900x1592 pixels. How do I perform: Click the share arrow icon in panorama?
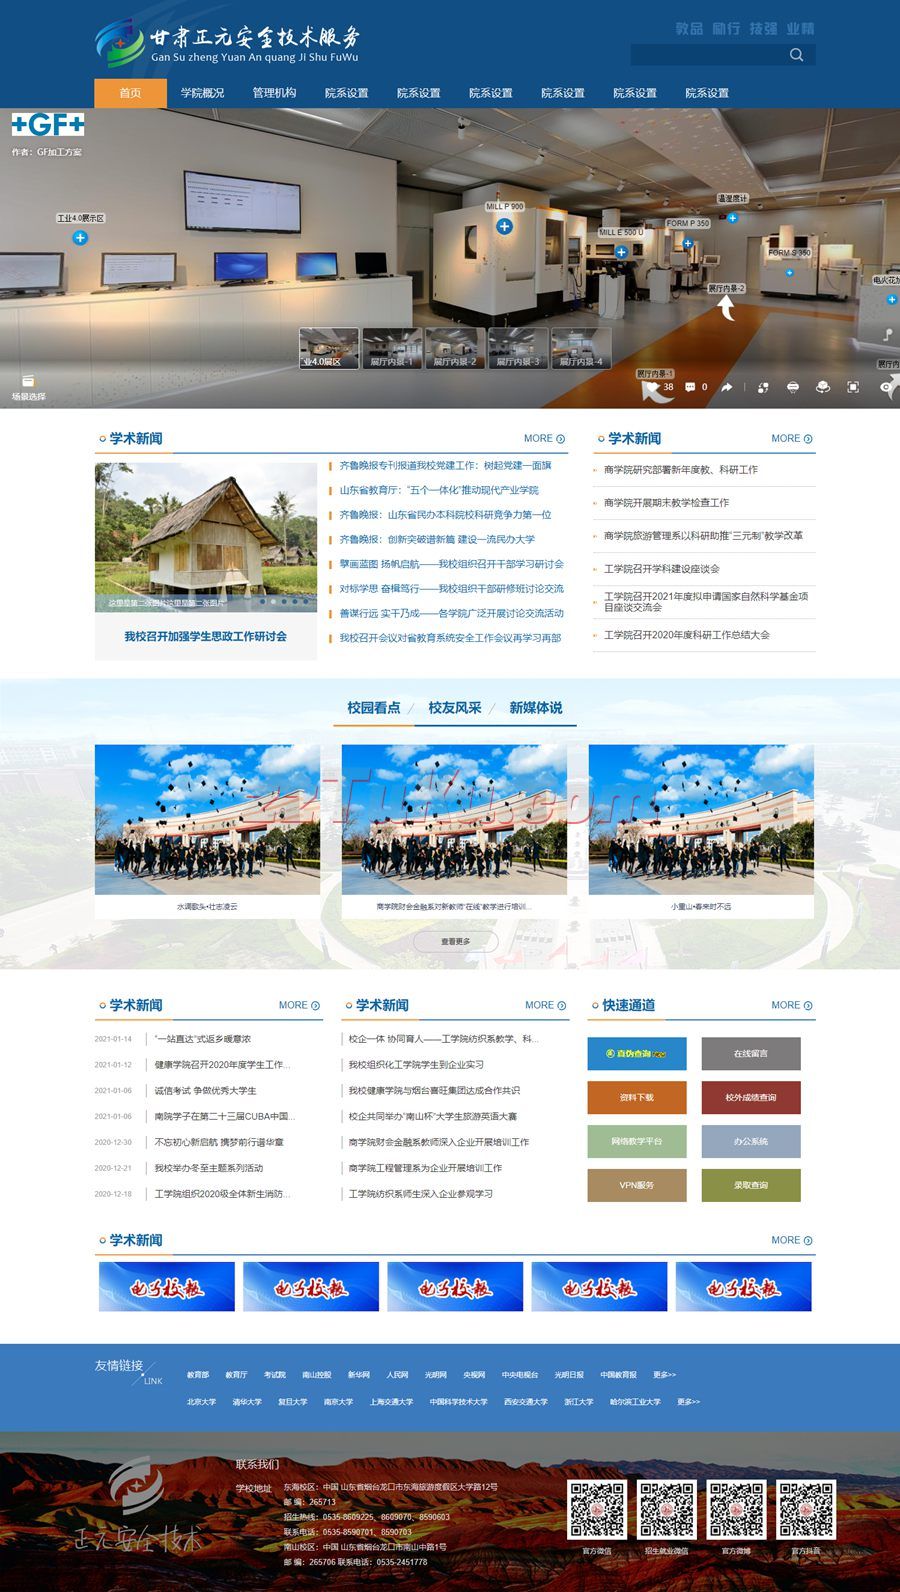pos(727,387)
